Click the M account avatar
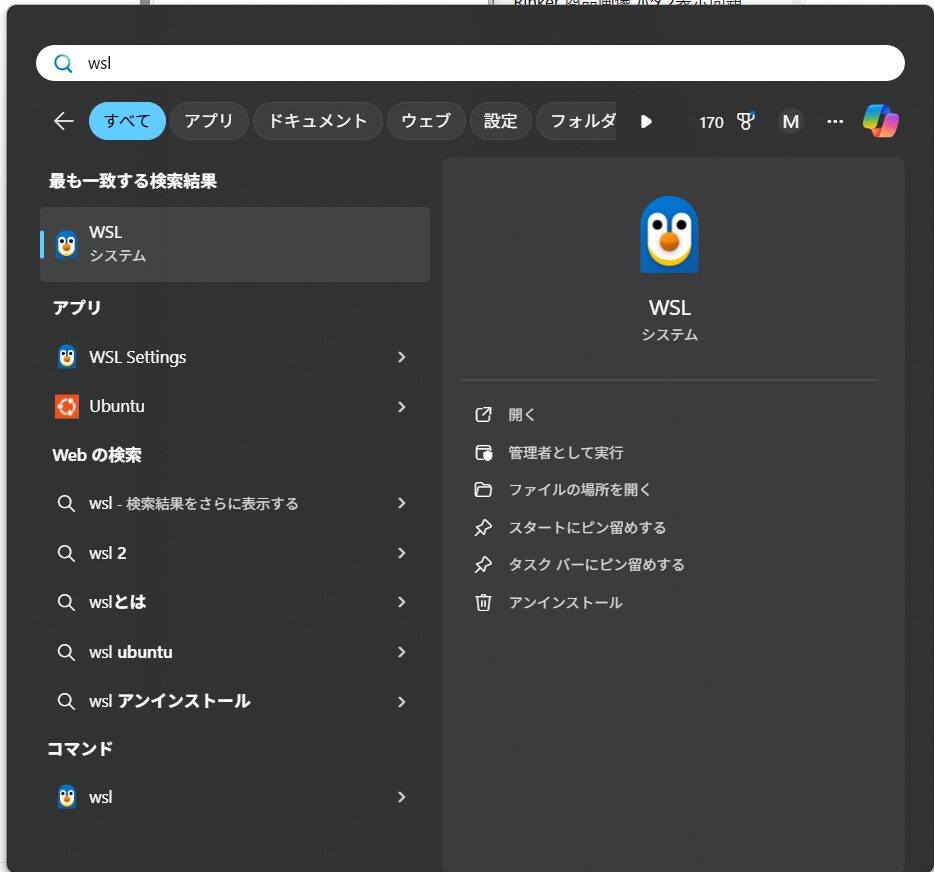This screenshot has height=872, width=934. [x=790, y=122]
